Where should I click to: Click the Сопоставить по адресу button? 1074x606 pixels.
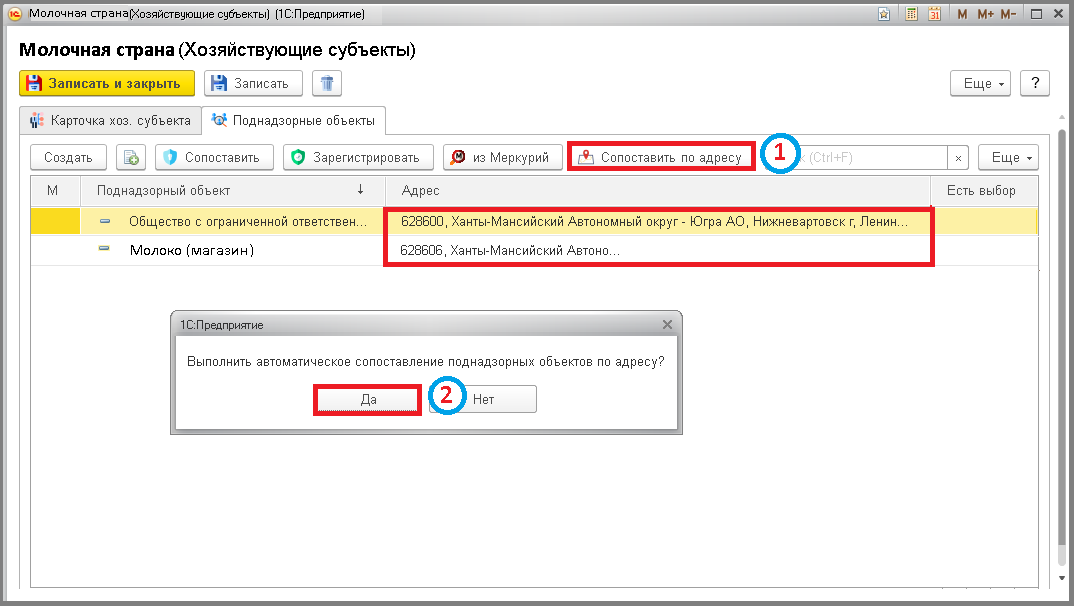[x=661, y=157]
